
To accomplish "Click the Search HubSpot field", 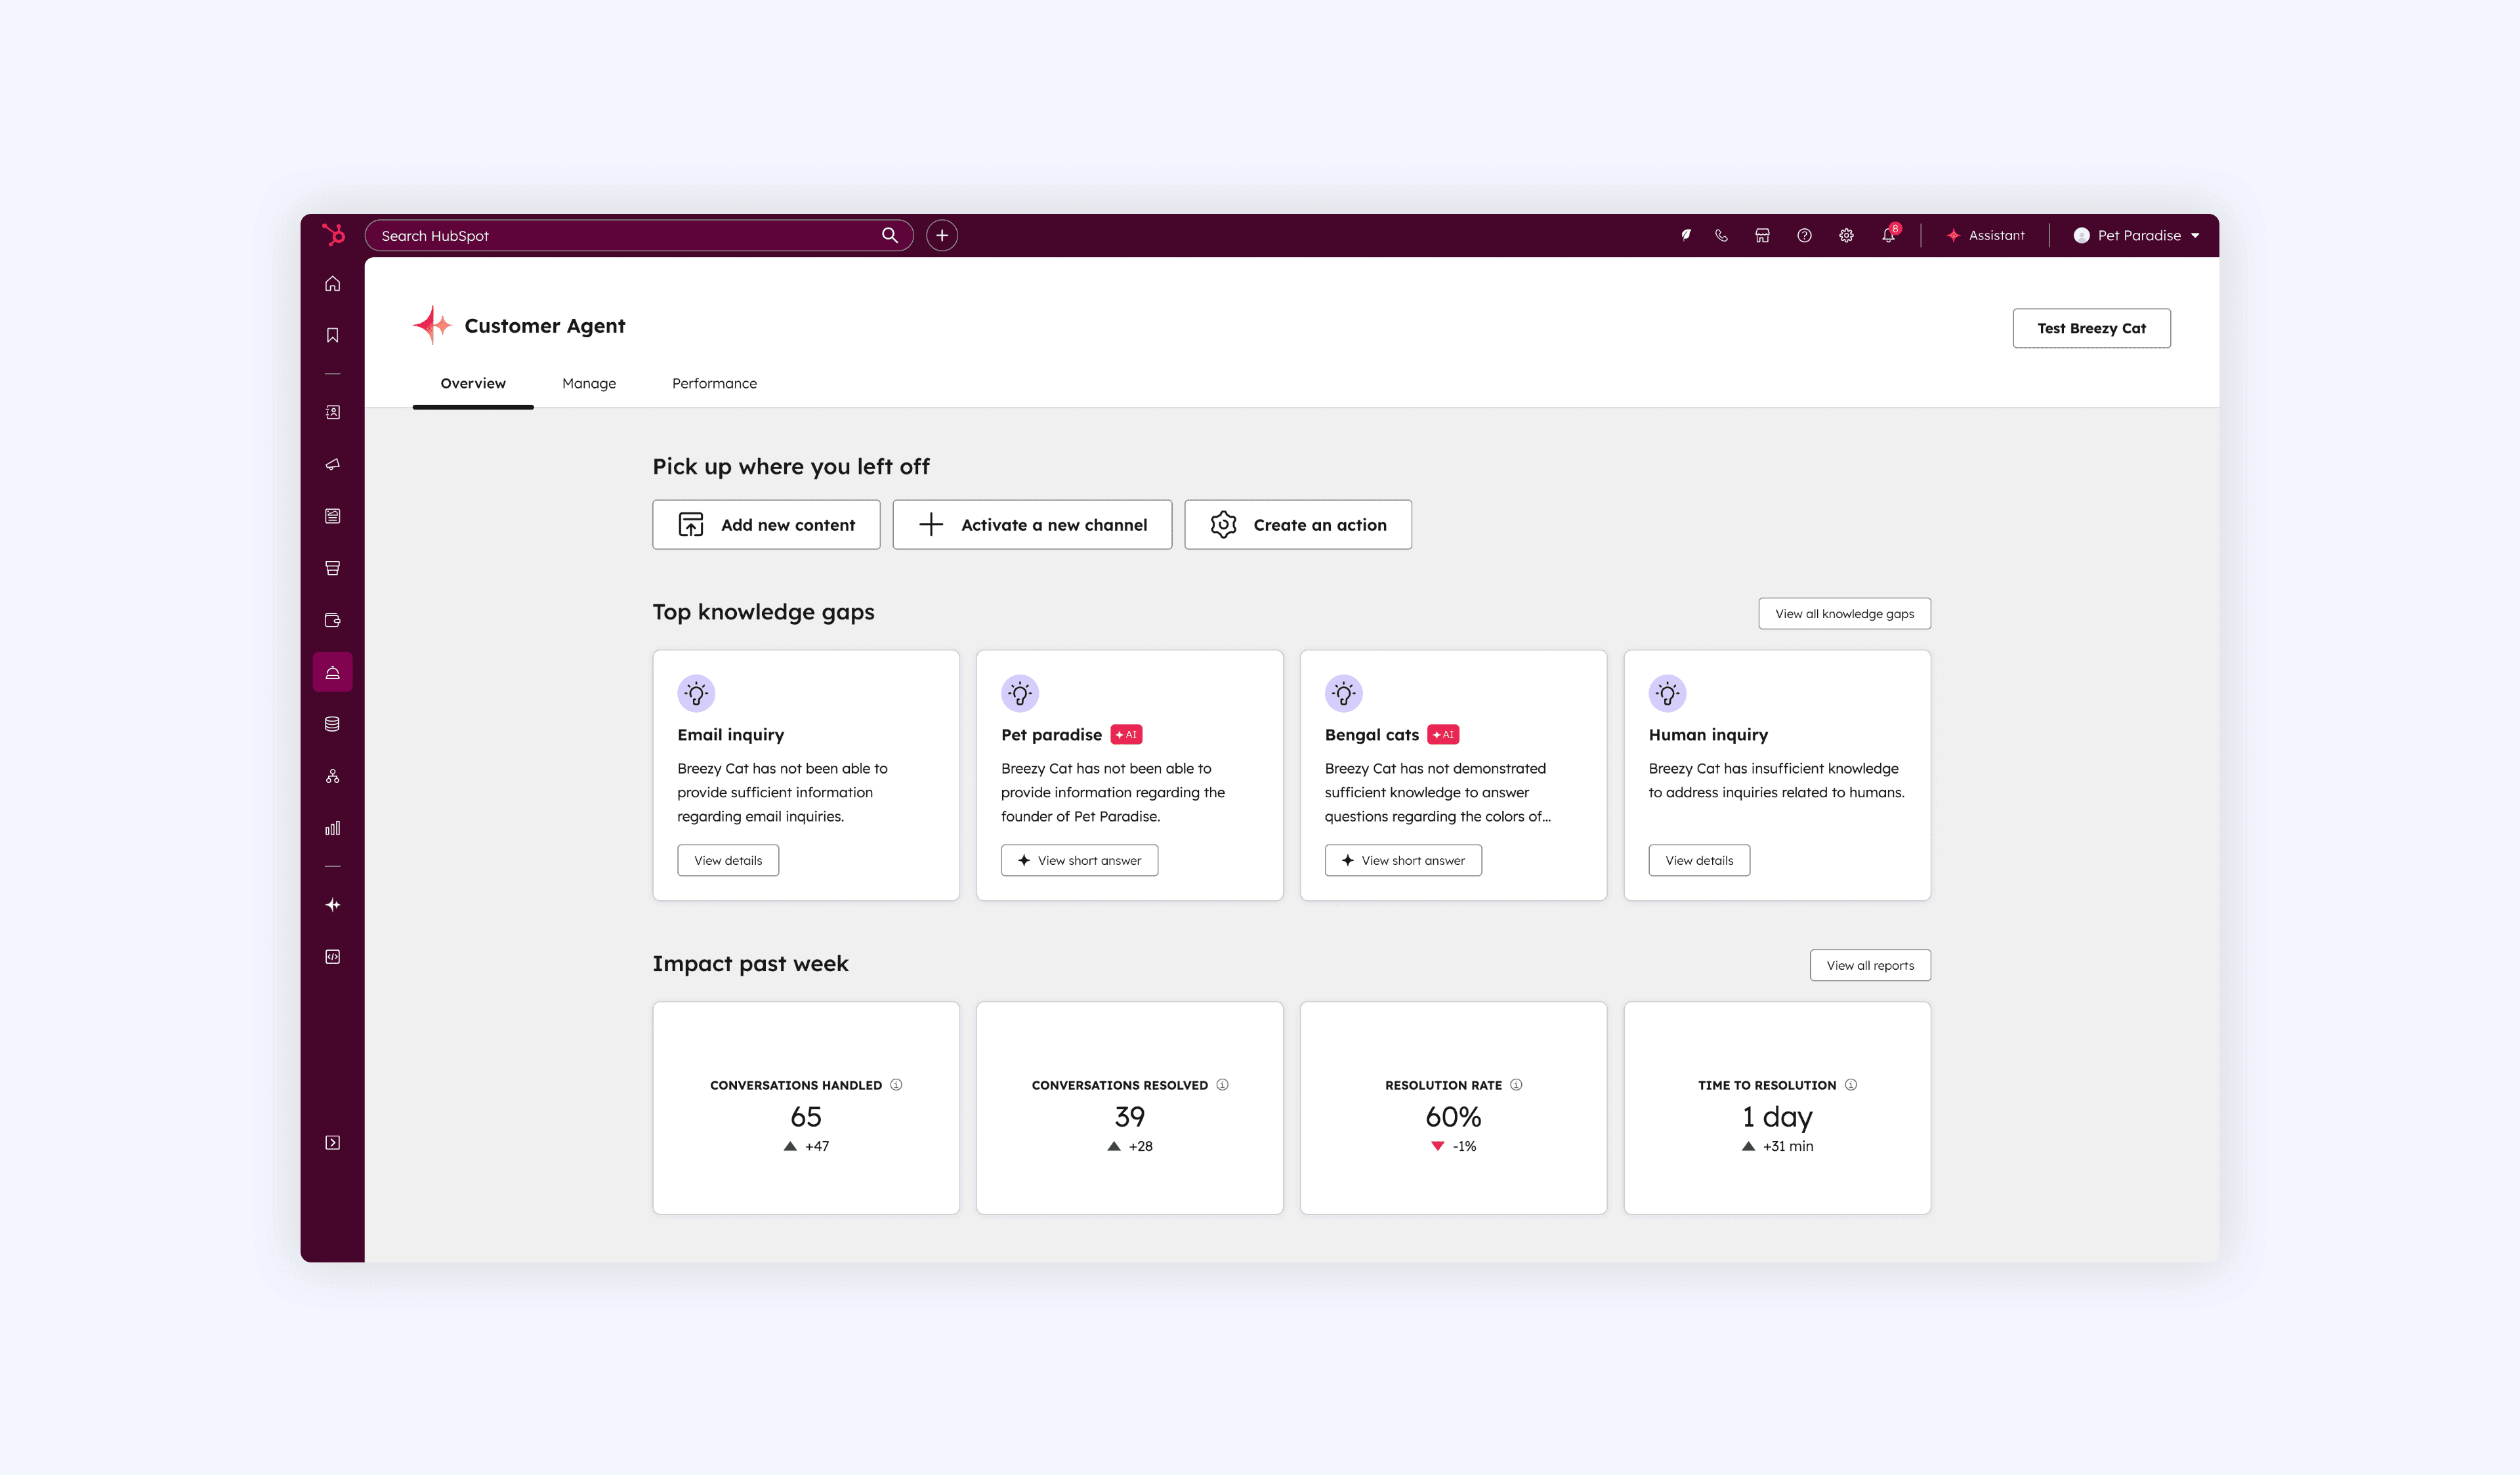I will [625, 236].
